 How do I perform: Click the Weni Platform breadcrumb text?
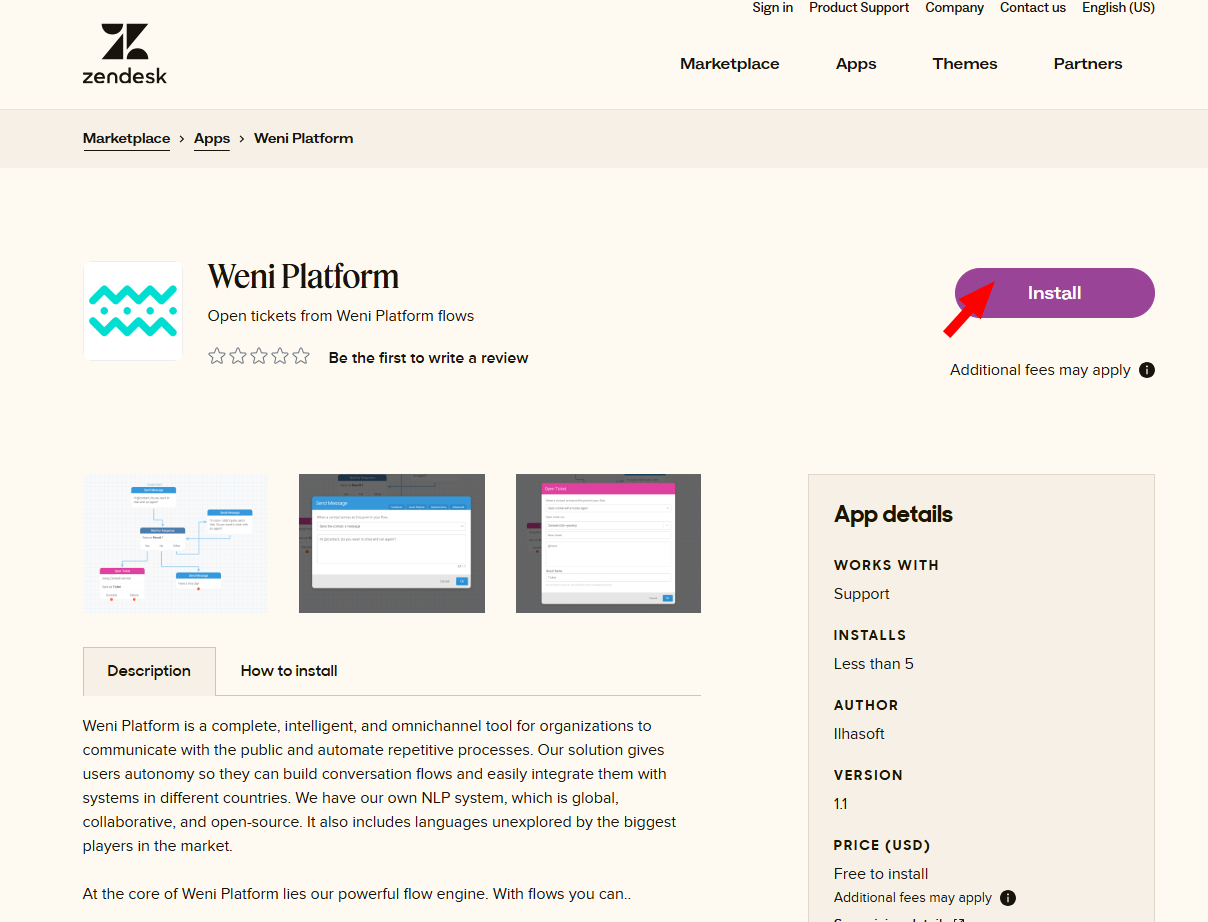[x=304, y=139]
